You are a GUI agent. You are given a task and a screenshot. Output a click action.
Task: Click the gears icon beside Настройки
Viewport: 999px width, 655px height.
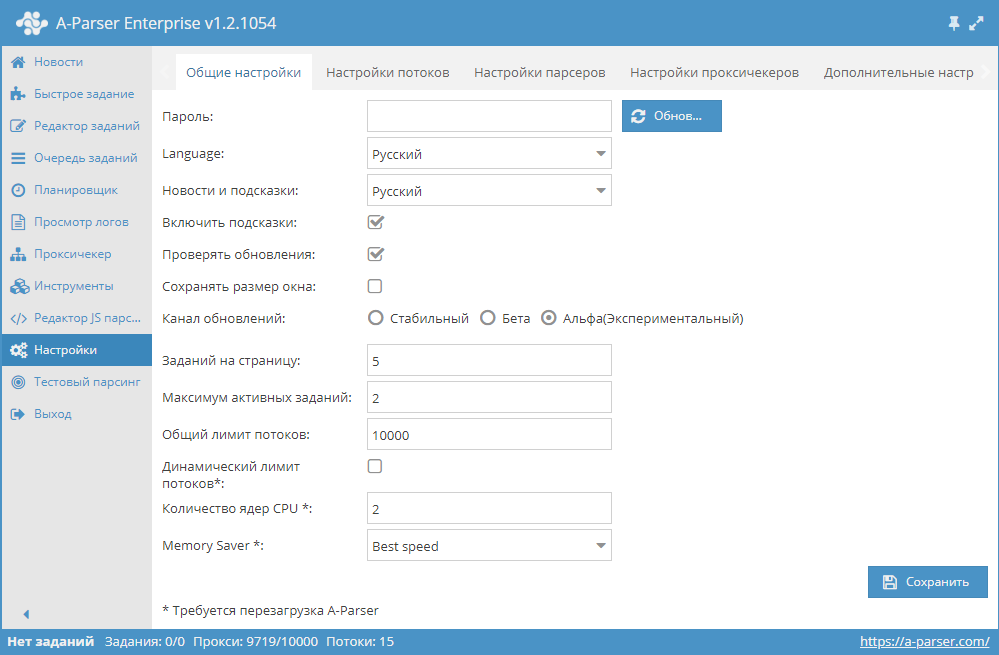[19, 350]
